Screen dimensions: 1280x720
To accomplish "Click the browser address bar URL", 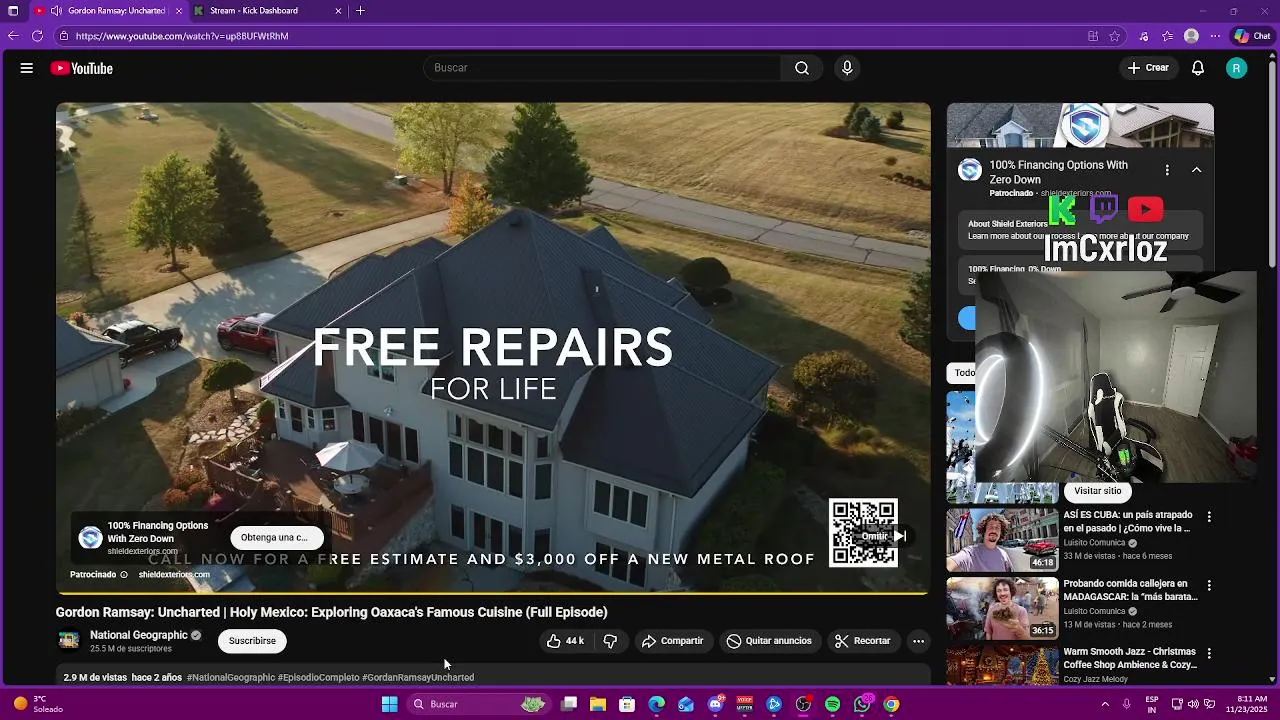I will point(182,36).
